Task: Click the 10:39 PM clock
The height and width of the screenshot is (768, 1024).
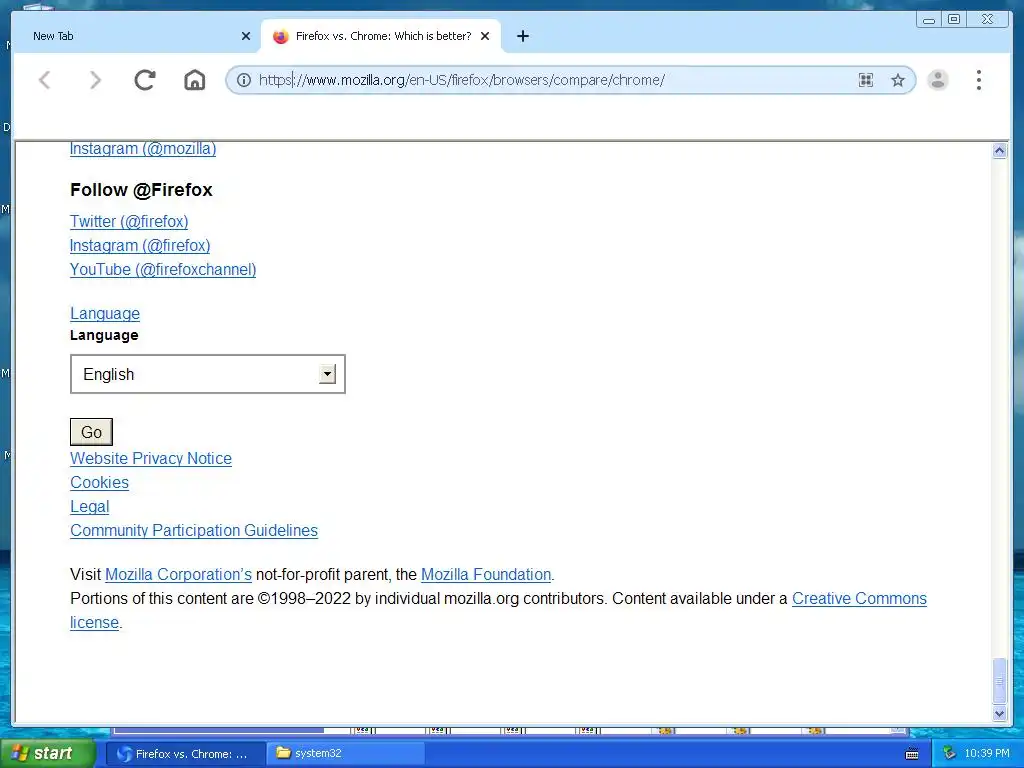Action: point(987,754)
